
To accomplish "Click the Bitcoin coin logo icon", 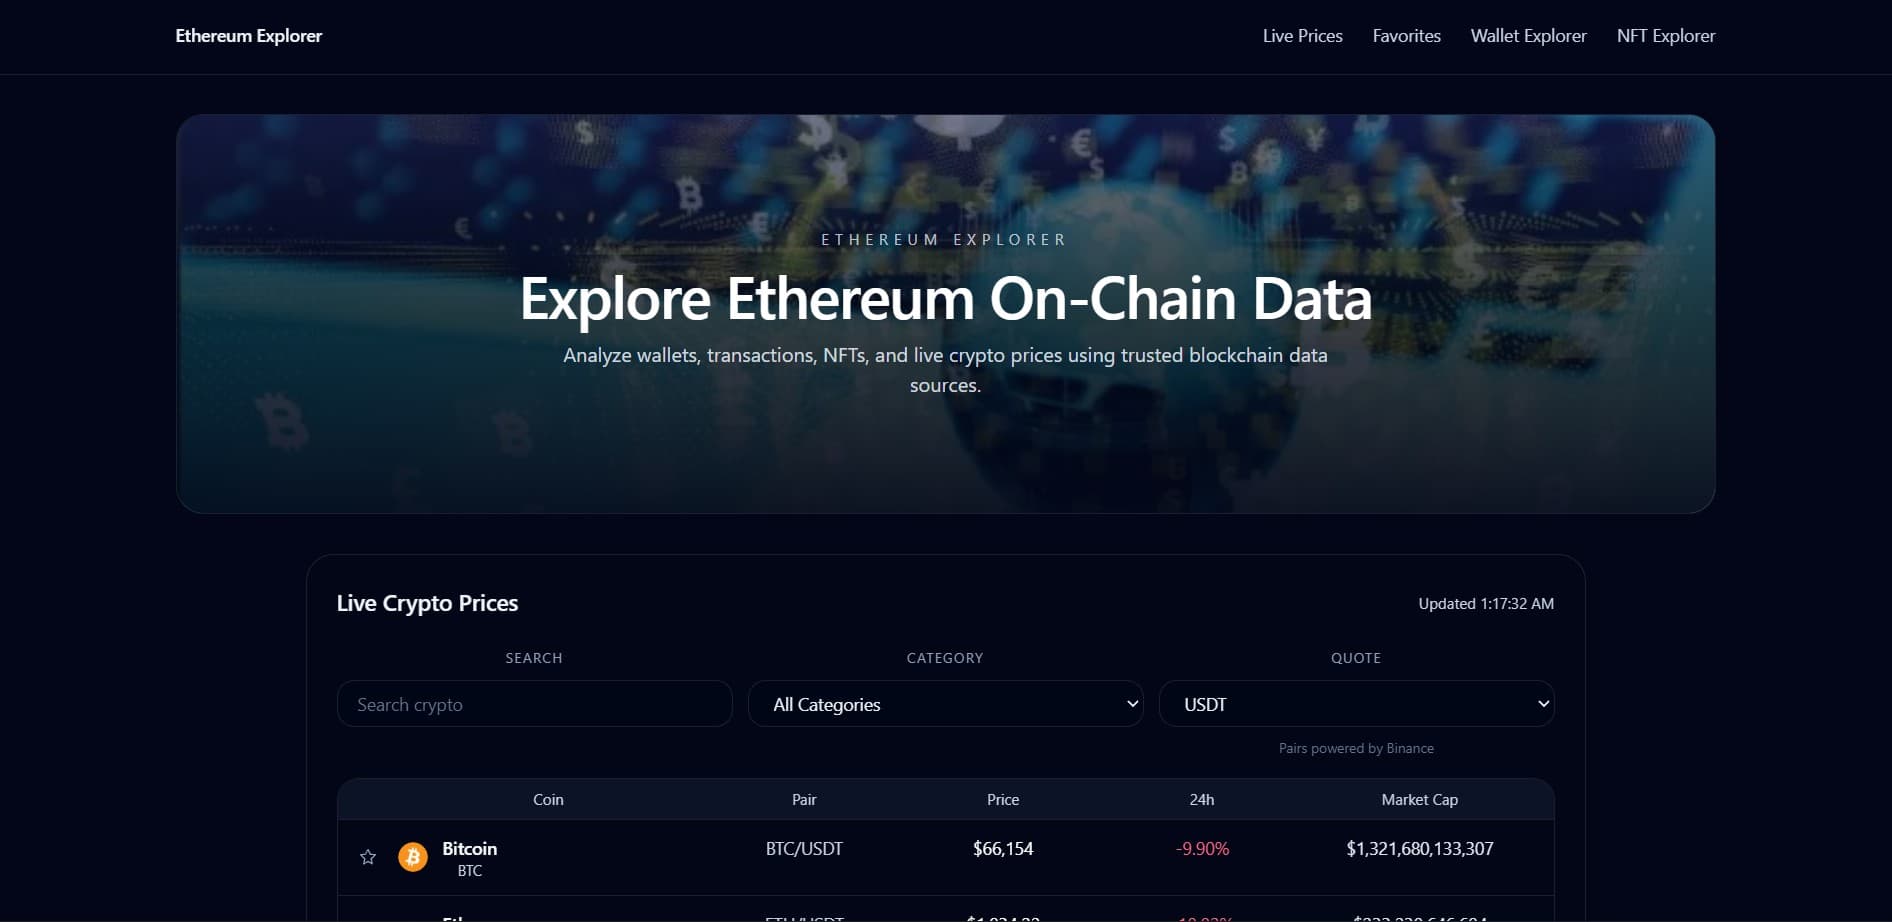I will 412,857.
